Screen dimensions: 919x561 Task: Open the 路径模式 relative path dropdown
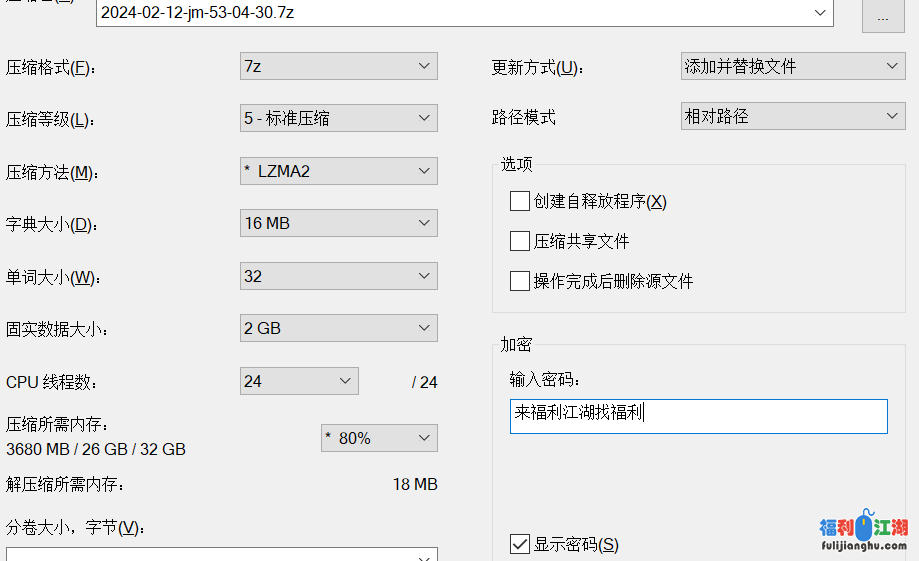point(893,116)
